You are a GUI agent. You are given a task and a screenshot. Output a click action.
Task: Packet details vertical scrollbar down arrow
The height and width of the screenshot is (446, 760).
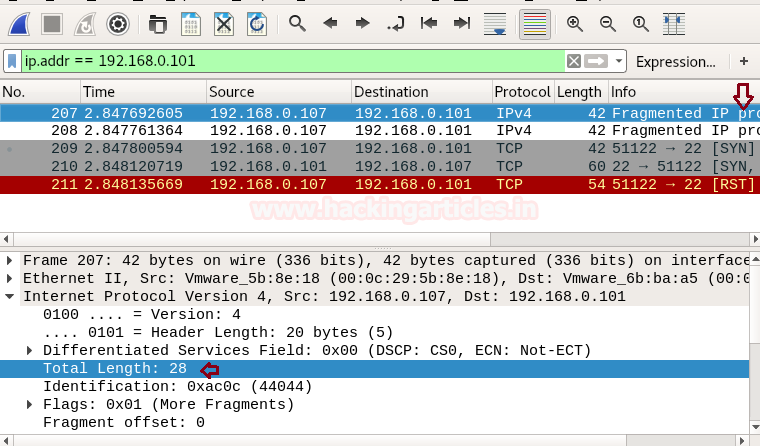coord(755,427)
